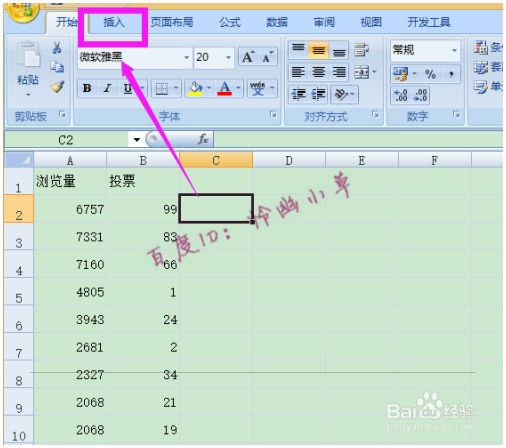The height and width of the screenshot is (448, 506).
Task: Click the Increase Font Size icon
Action: 248,57
